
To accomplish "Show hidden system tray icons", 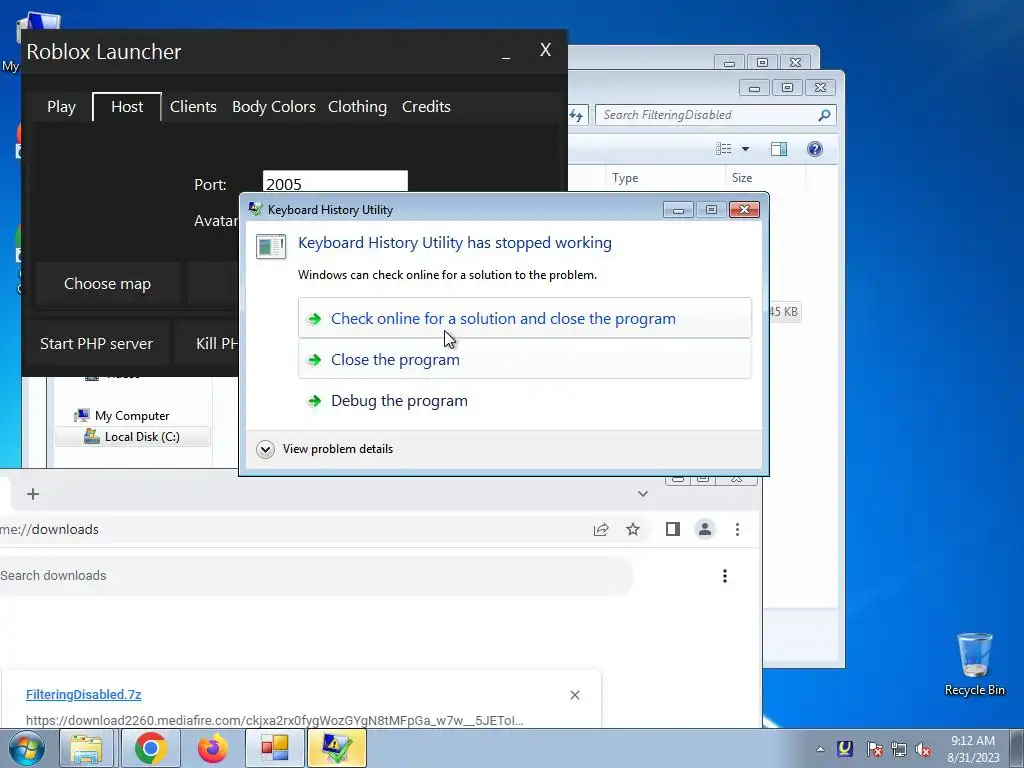I will pyautogui.click(x=820, y=749).
